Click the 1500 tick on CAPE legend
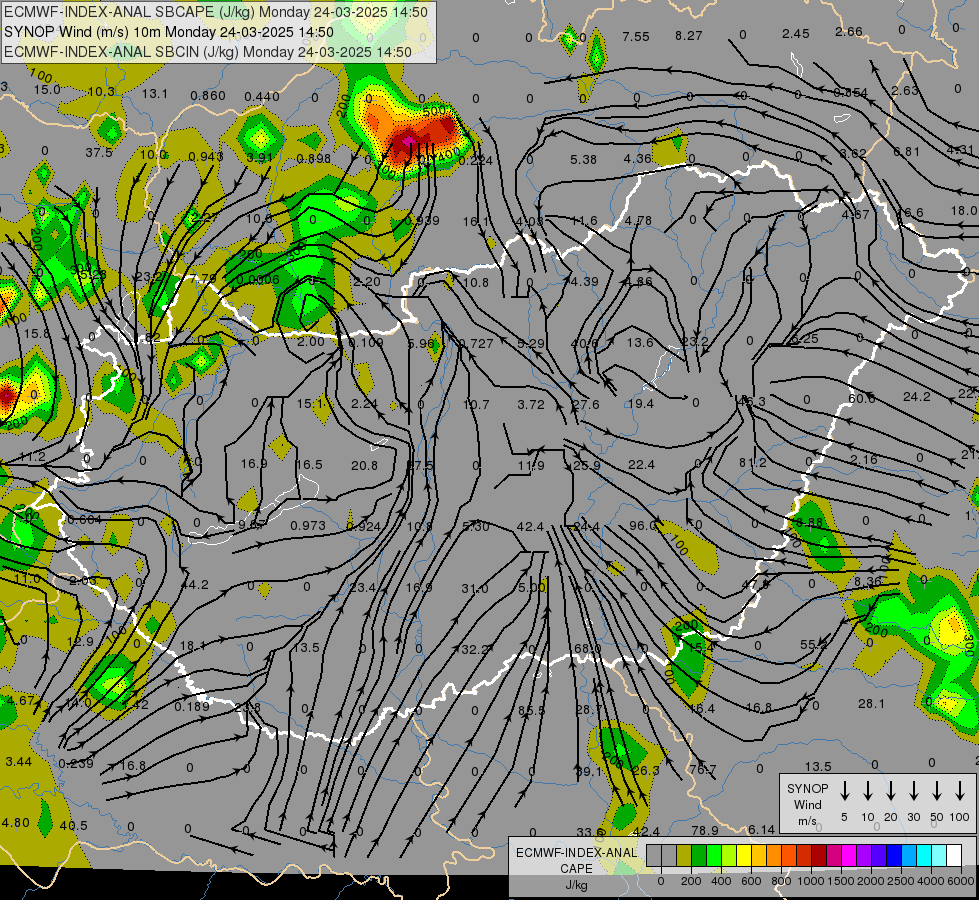 (841, 881)
